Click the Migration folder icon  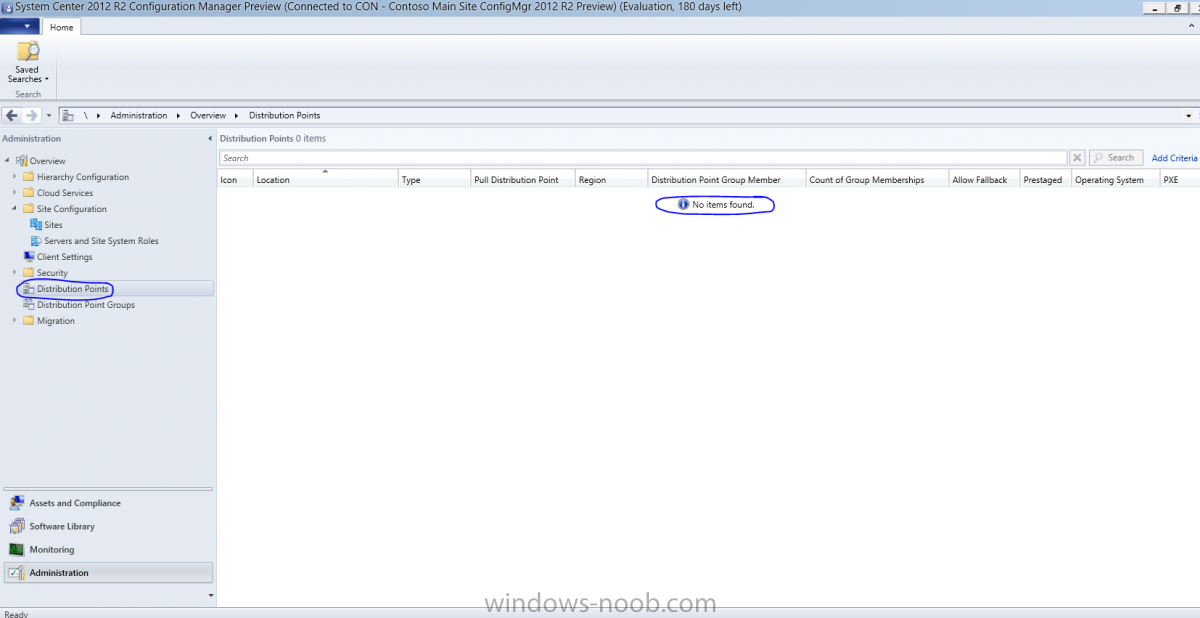(x=28, y=321)
